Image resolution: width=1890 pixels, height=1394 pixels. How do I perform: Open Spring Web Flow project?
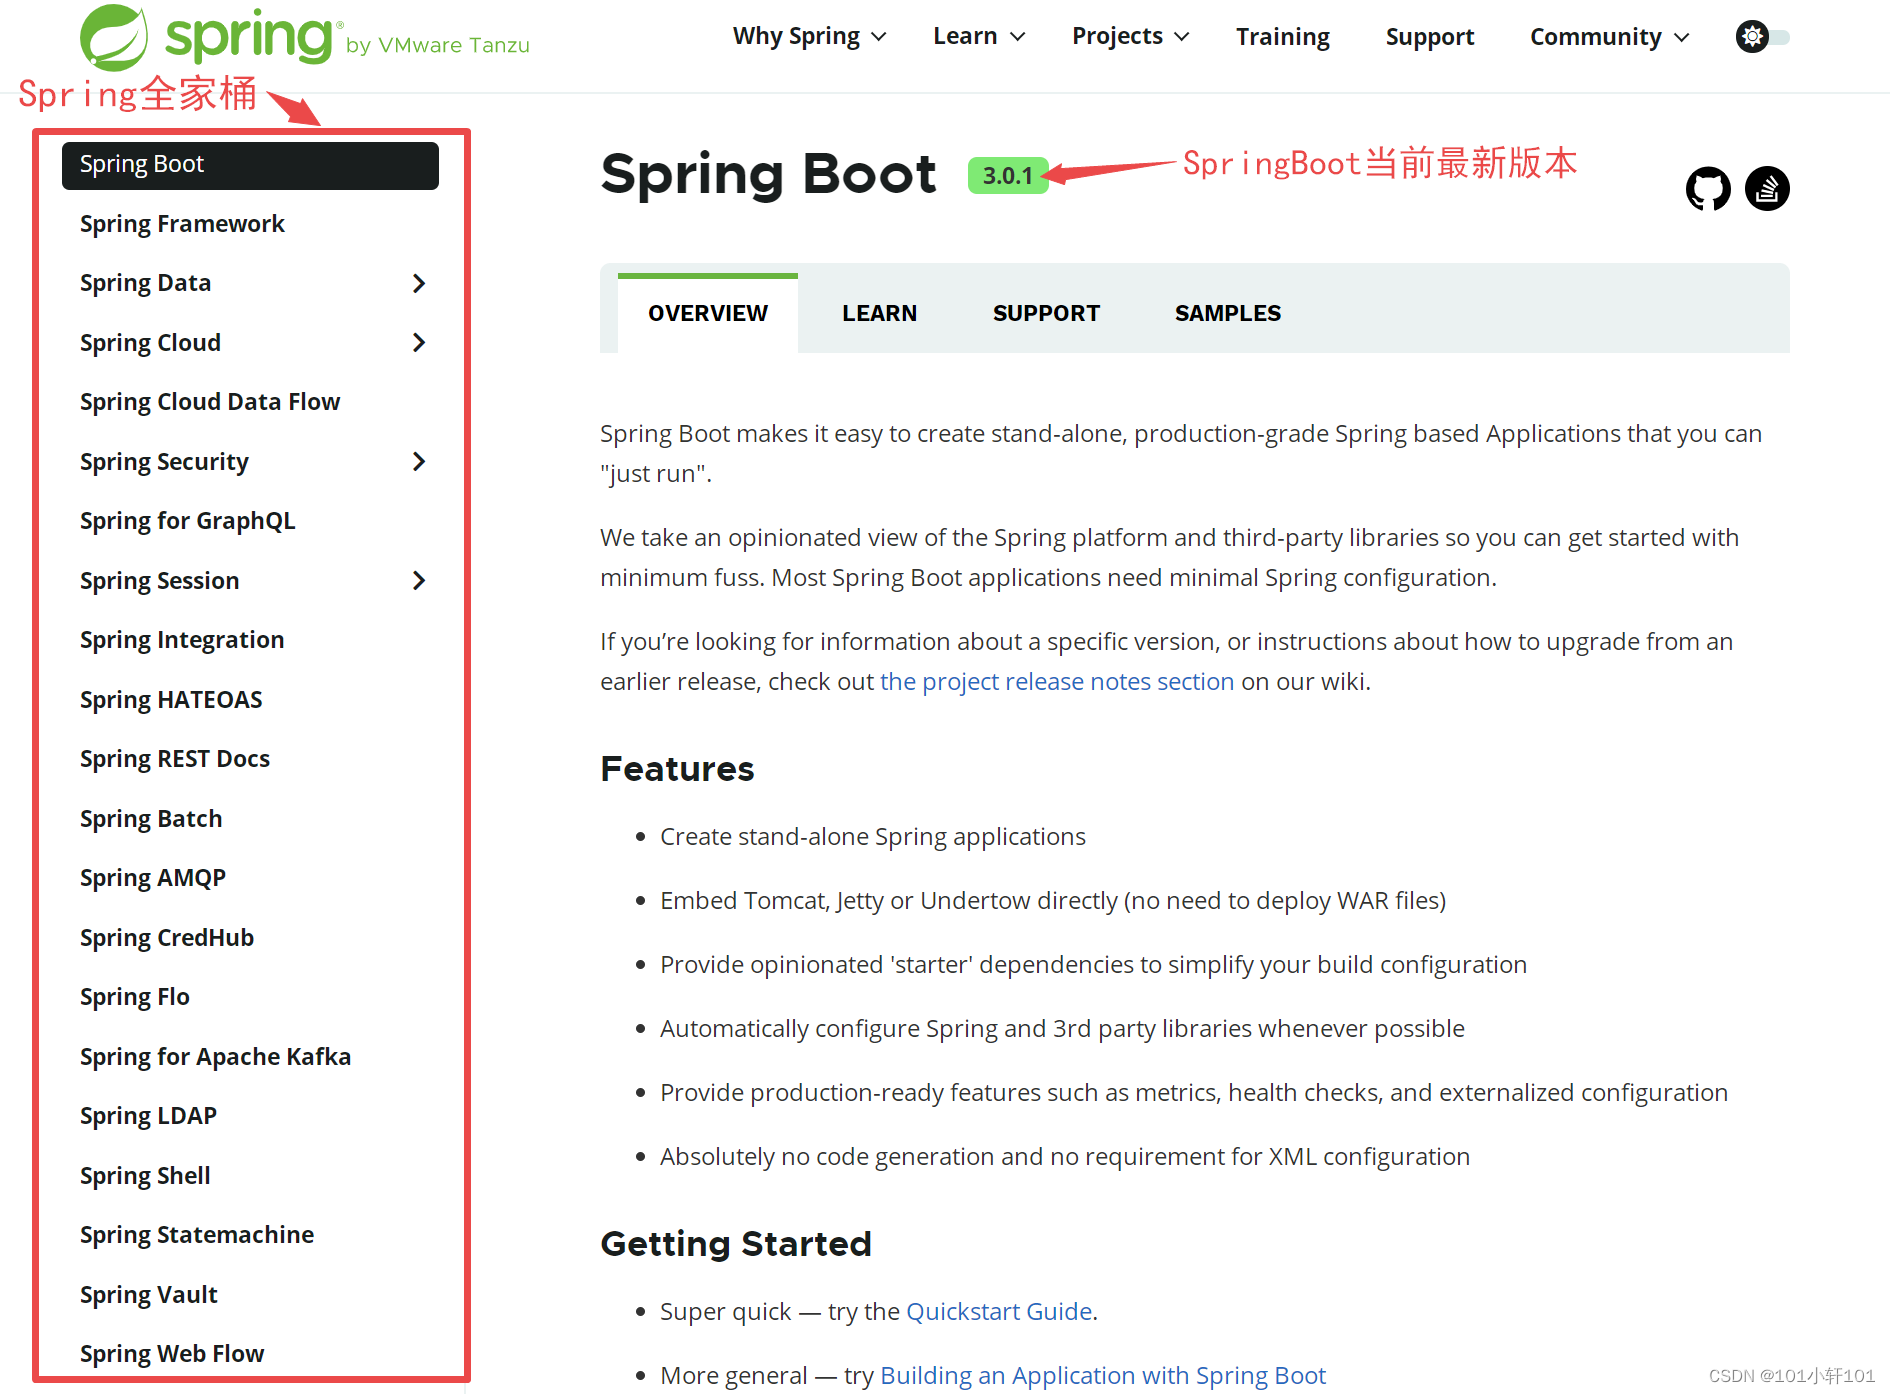pyautogui.click(x=172, y=1354)
